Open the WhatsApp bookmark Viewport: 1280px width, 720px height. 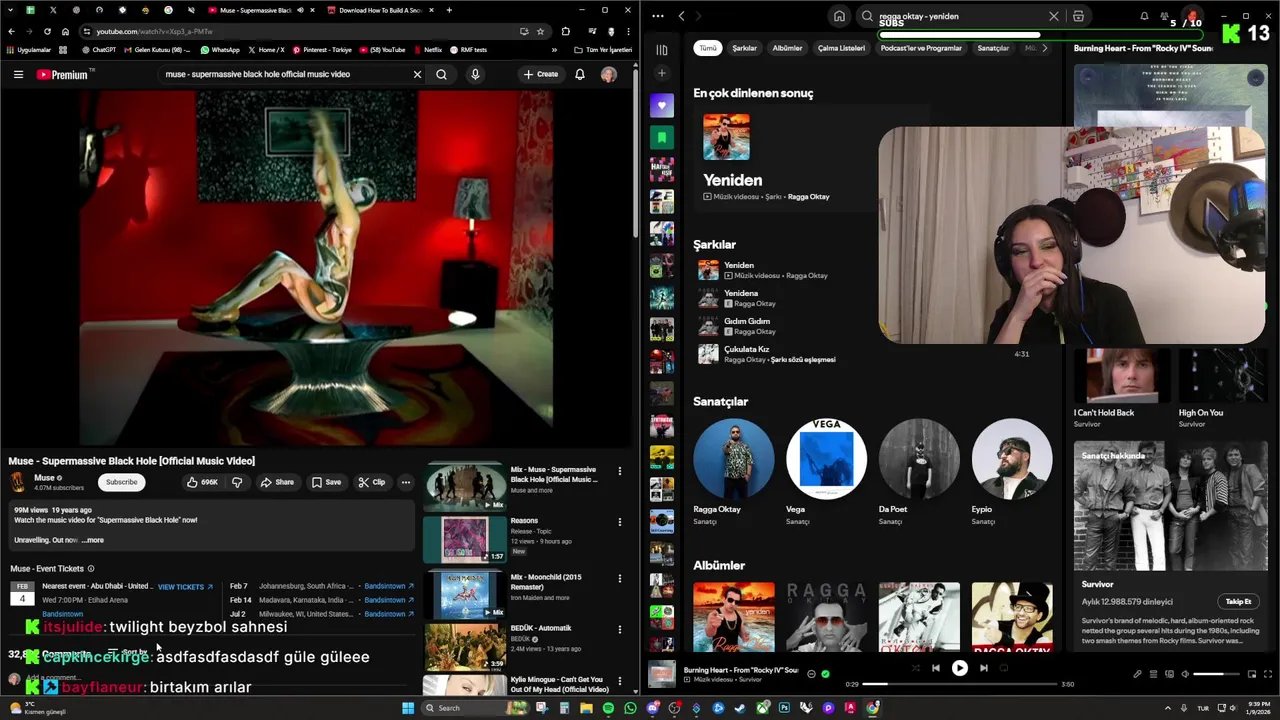point(220,50)
